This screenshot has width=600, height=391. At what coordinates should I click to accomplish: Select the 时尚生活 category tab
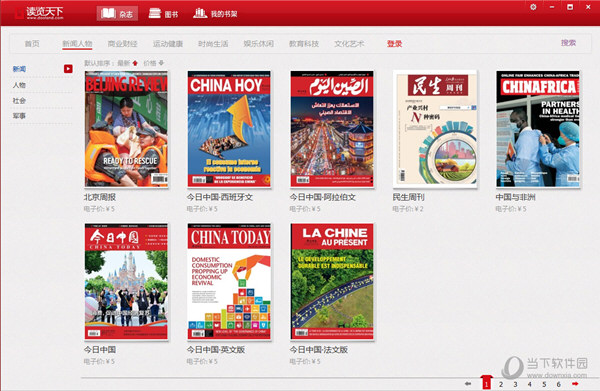point(213,44)
